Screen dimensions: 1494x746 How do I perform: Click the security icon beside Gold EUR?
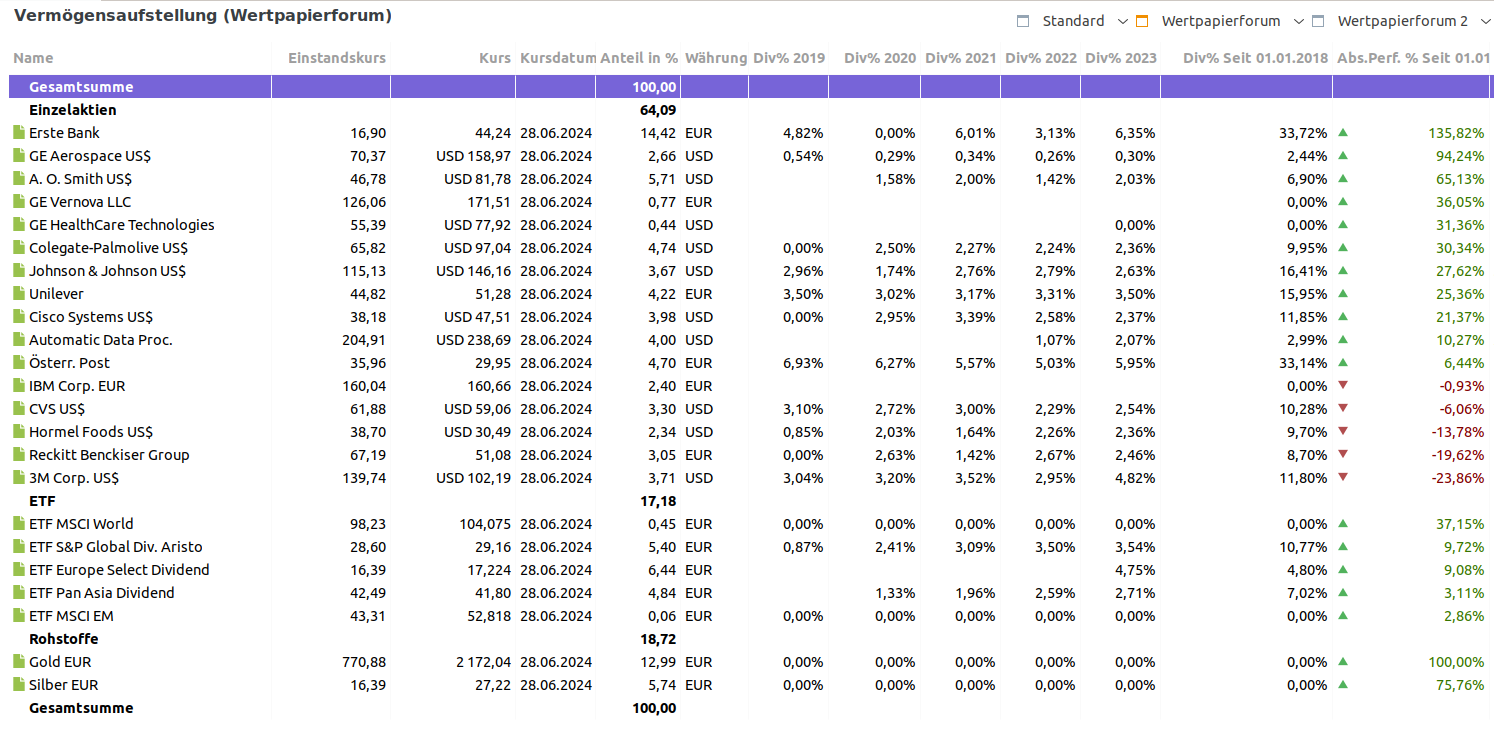pyautogui.click(x=18, y=662)
